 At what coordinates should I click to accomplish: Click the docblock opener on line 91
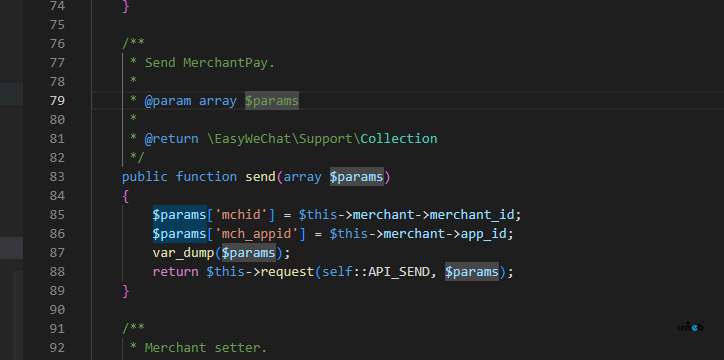coord(133,328)
